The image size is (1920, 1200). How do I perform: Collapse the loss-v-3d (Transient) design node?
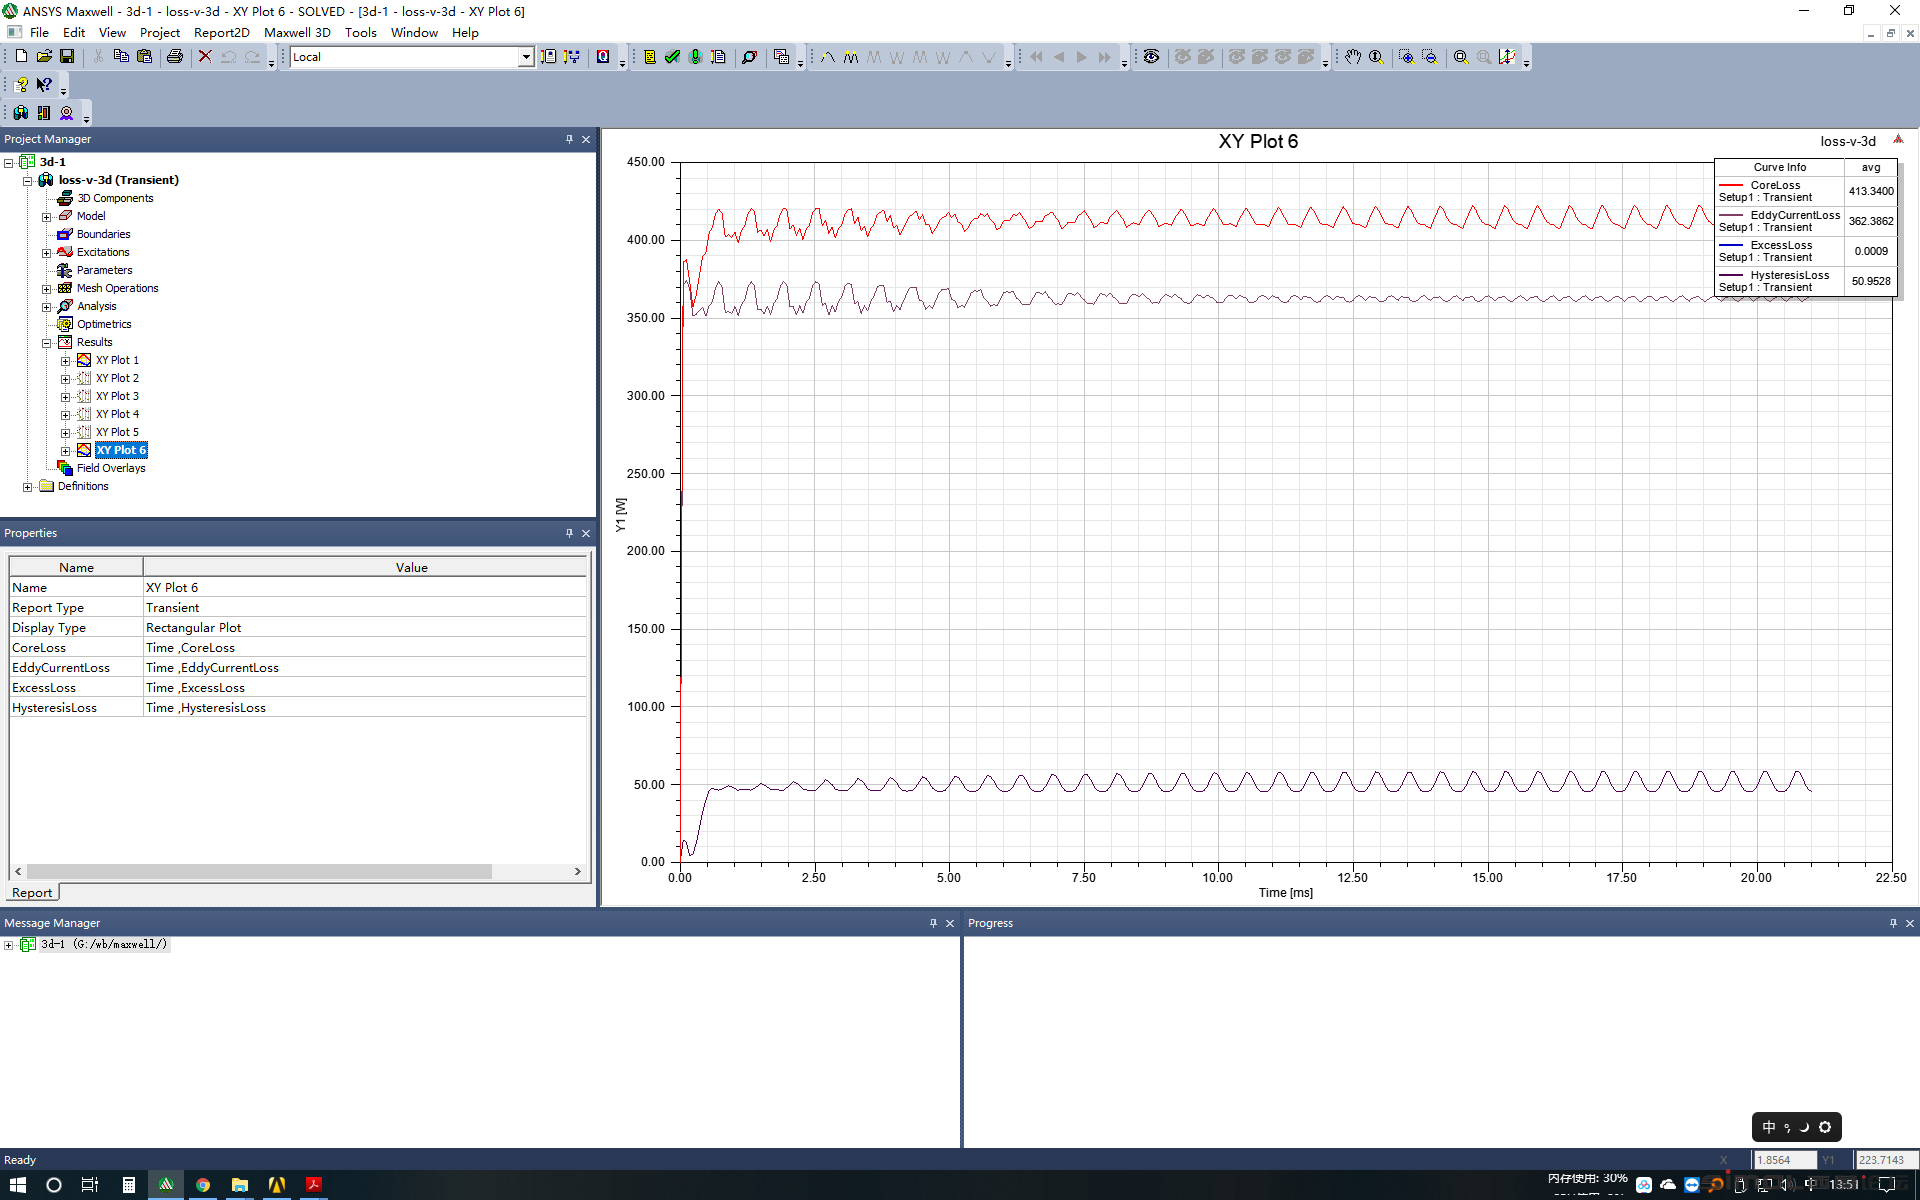tap(28, 180)
